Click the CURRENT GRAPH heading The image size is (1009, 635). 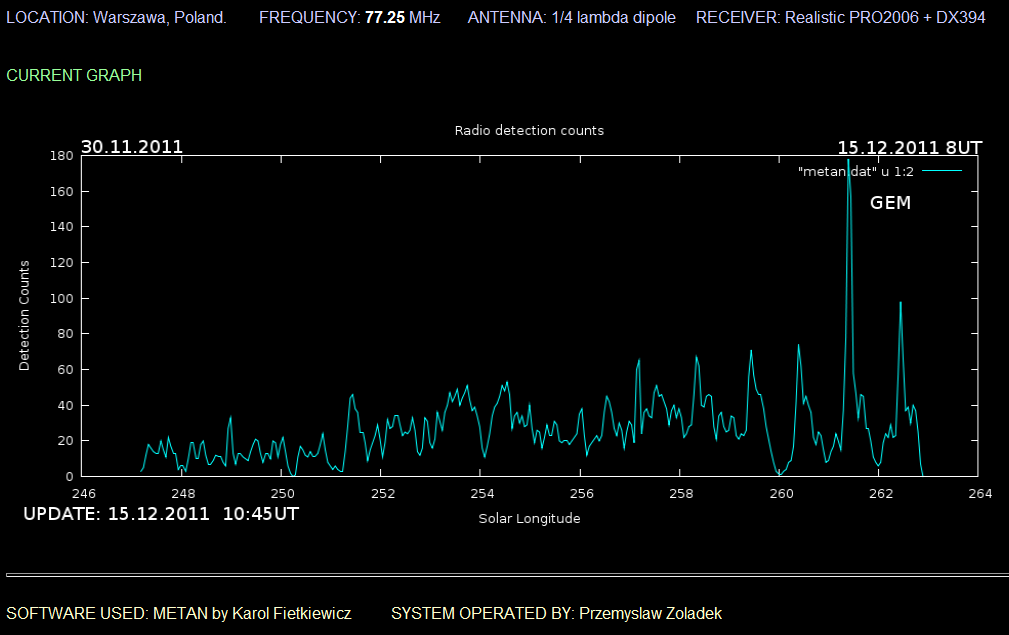(74, 75)
